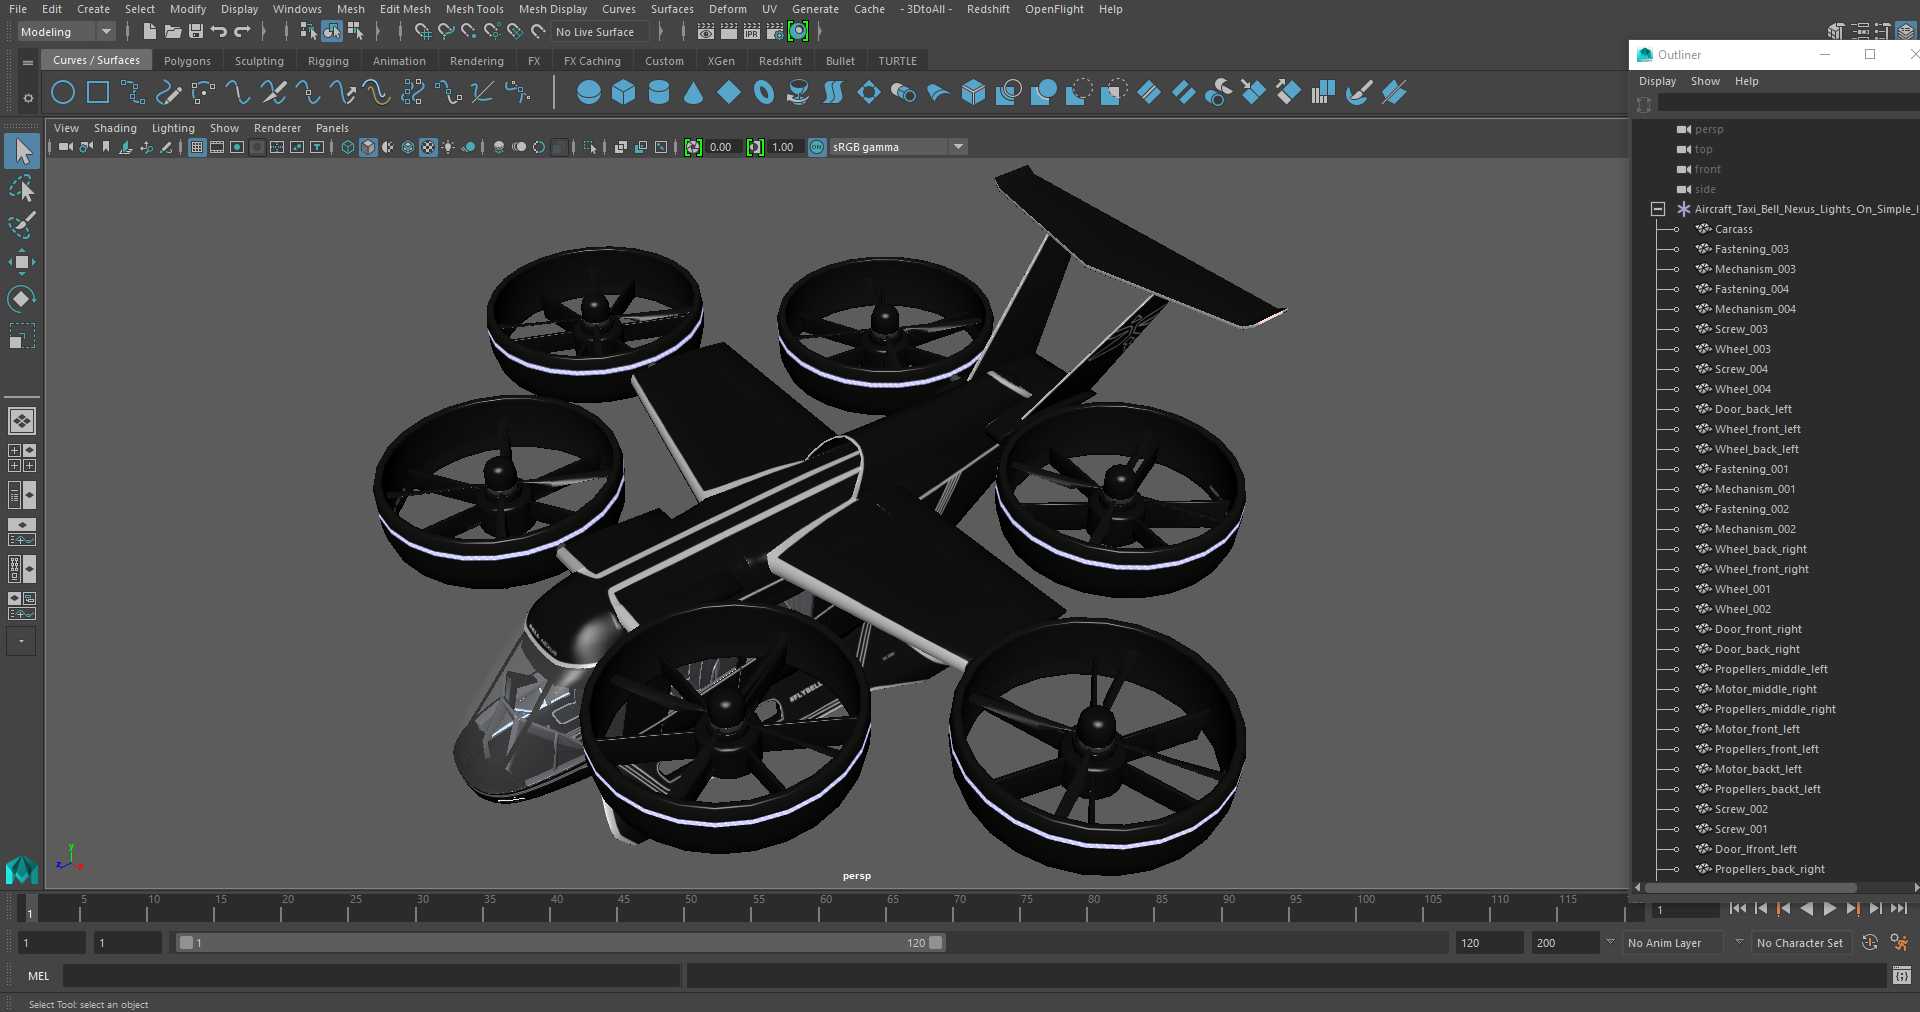Click the NURBS sphere shelf icon
Image resolution: width=1920 pixels, height=1012 pixels.
pyautogui.click(x=589, y=93)
